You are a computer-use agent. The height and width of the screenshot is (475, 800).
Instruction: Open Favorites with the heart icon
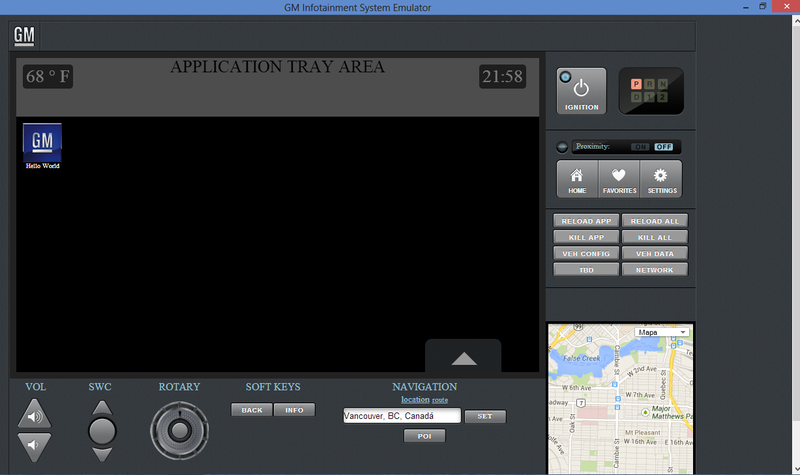click(x=618, y=178)
